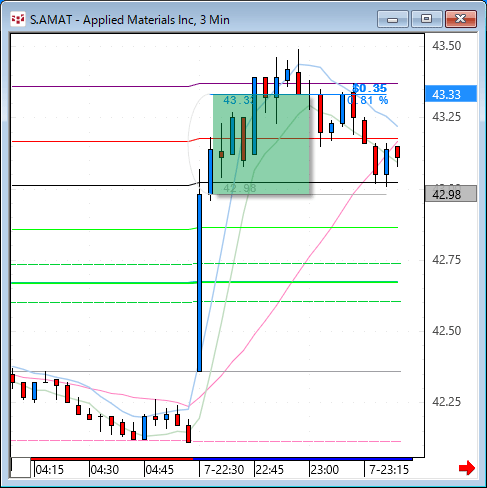The width and height of the screenshot is (487, 488).
Task: Click the 42.75 price axis label
Action: click(x=446, y=259)
